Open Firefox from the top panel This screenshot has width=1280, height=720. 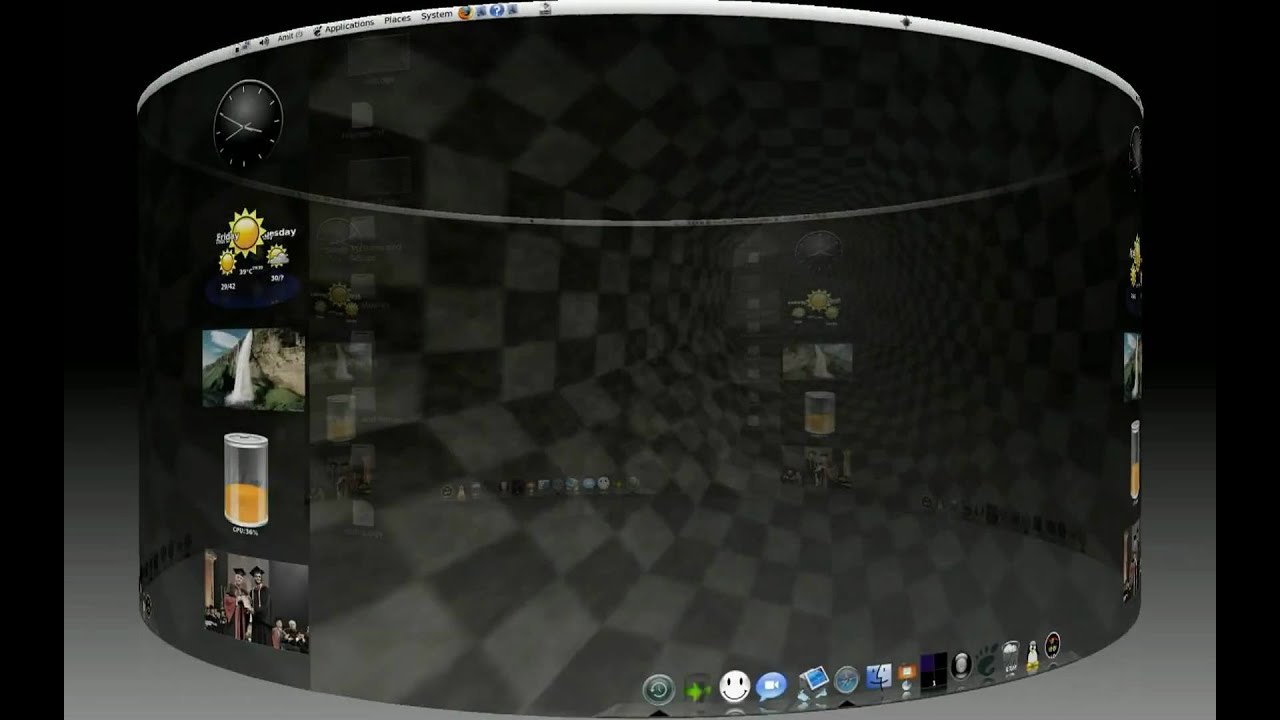(x=464, y=14)
